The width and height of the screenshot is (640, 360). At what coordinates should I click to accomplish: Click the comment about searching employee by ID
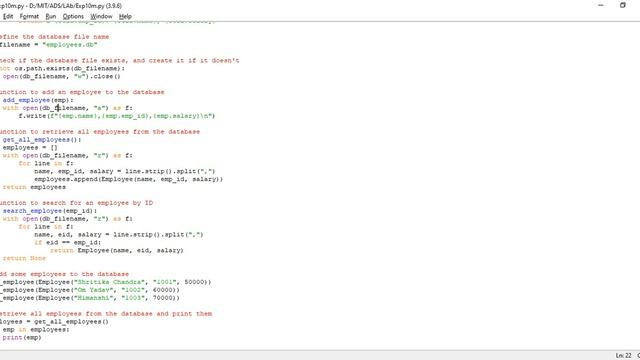[76, 203]
